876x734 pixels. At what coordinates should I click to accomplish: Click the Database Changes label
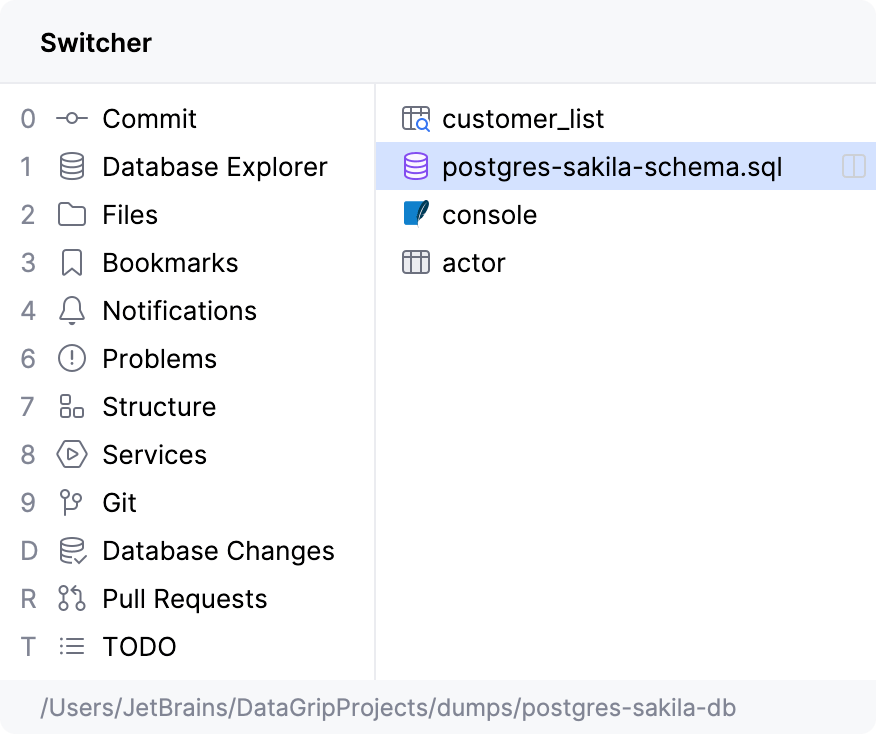(218, 551)
